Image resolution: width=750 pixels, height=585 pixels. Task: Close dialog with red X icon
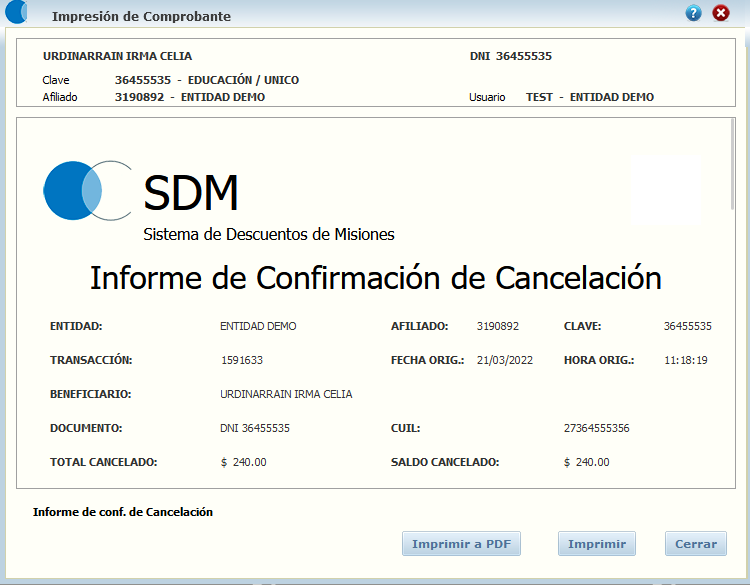[x=720, y=13]
